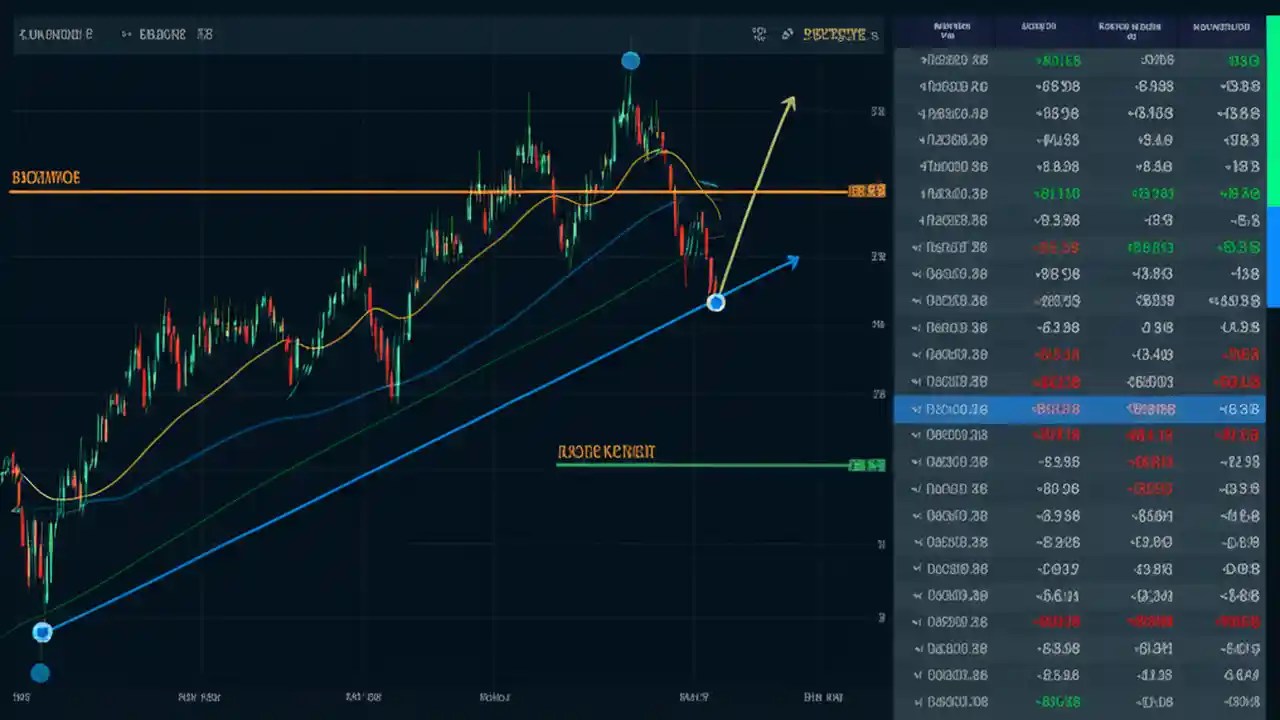Click the green change value in the top watchlist row
The height and width of the screenshot is (720, 1280).
1057,60
